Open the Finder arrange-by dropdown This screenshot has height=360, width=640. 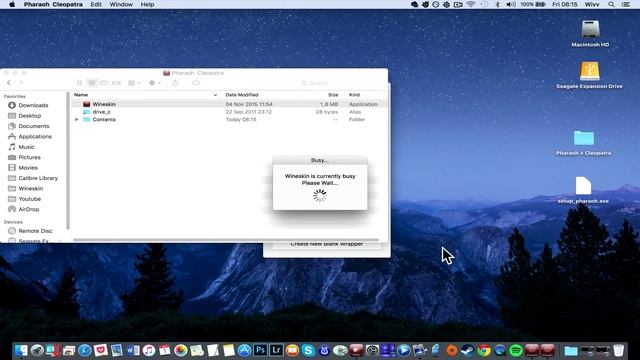pos(134,83)
